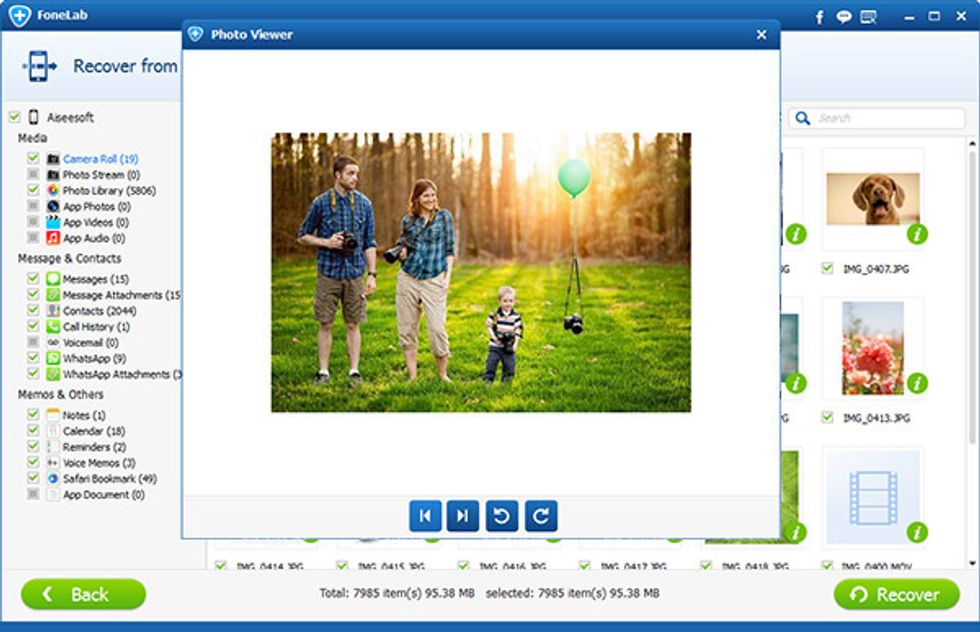The image size is (980, 632).
Task: Open Facebook icon in title bar
Action: click(820, 17)
